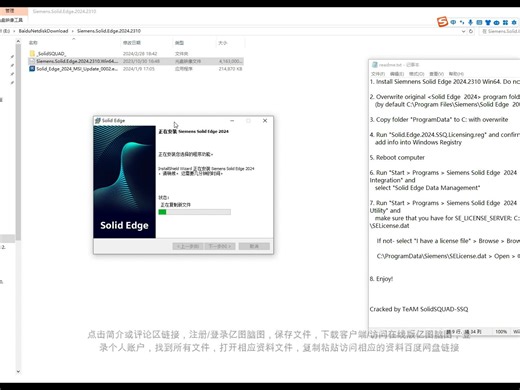Open the 格式(O) menu in Notepad
The image size is (520, 390).
416,74
